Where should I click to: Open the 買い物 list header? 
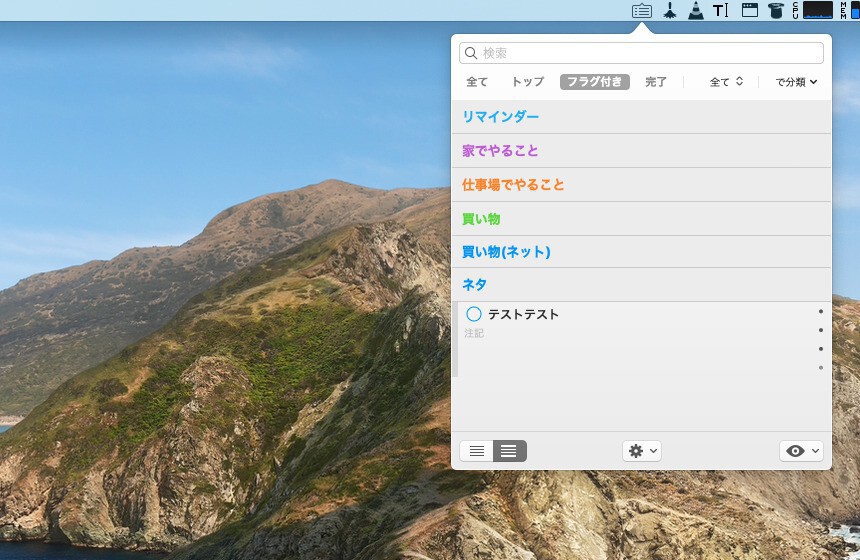[x=481, y=218]
